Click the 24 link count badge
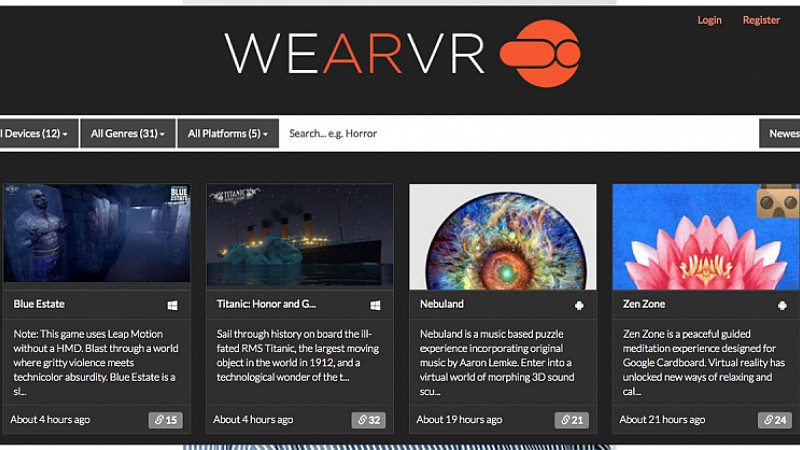The height and width of the screenshot is (450, 800). pos(774,420)
